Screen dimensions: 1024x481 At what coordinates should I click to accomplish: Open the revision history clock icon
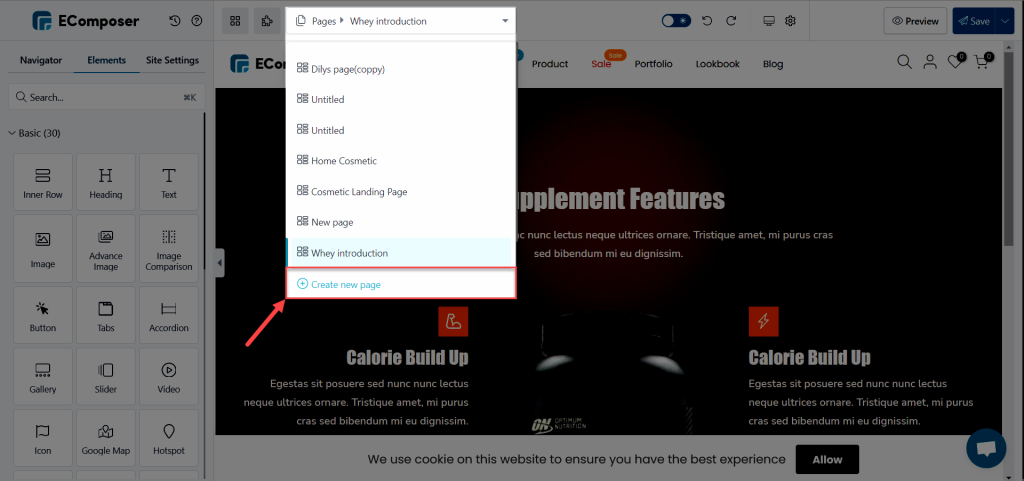pos(174,21)
